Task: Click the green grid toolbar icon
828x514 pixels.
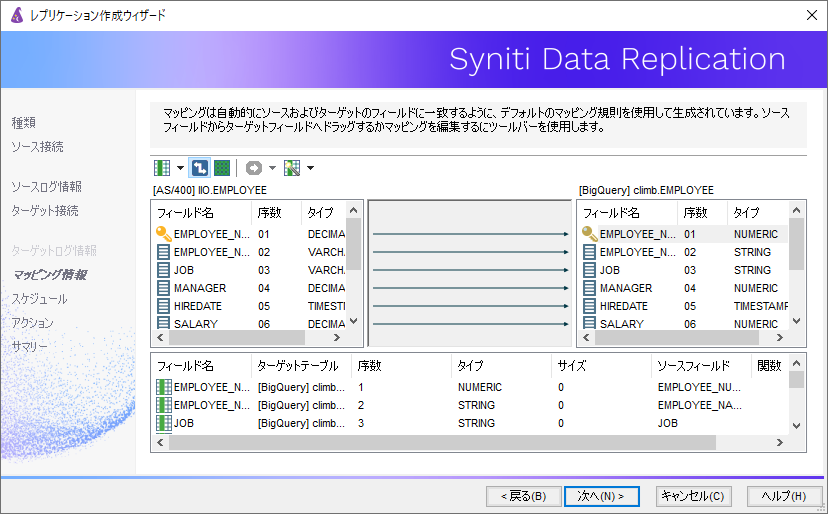Action: (222, 168)
